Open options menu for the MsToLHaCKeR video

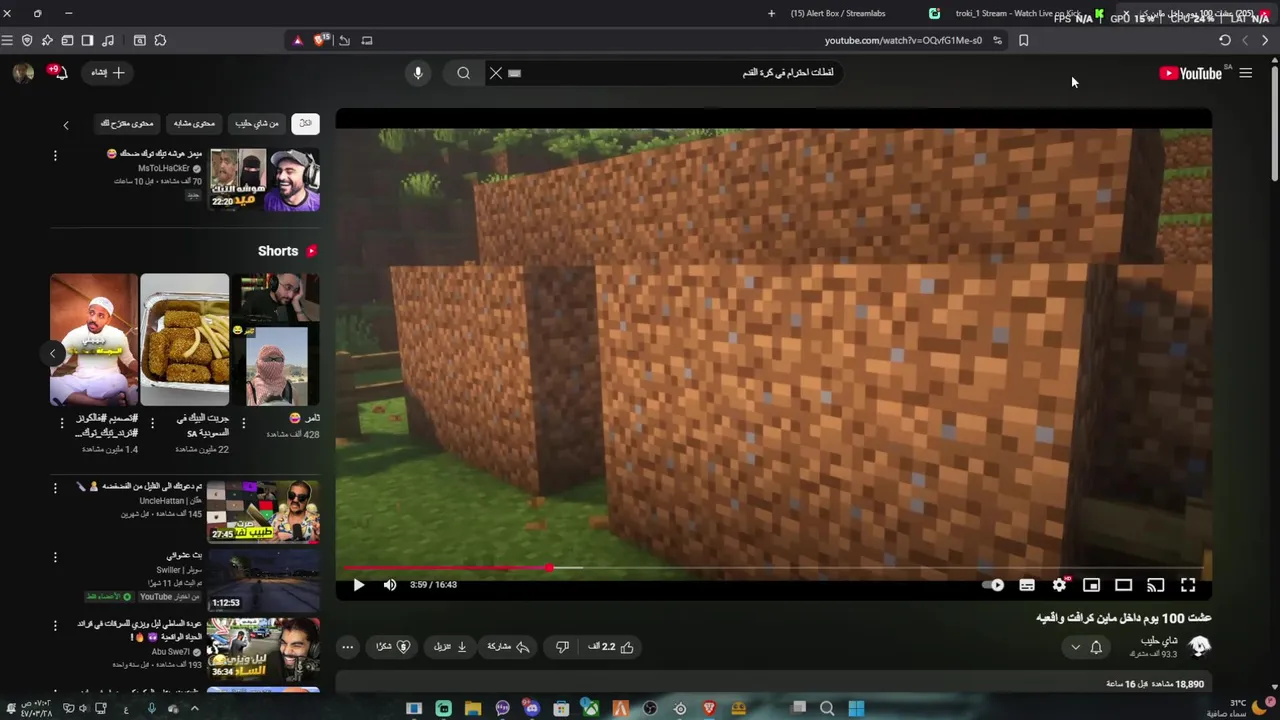55,156
